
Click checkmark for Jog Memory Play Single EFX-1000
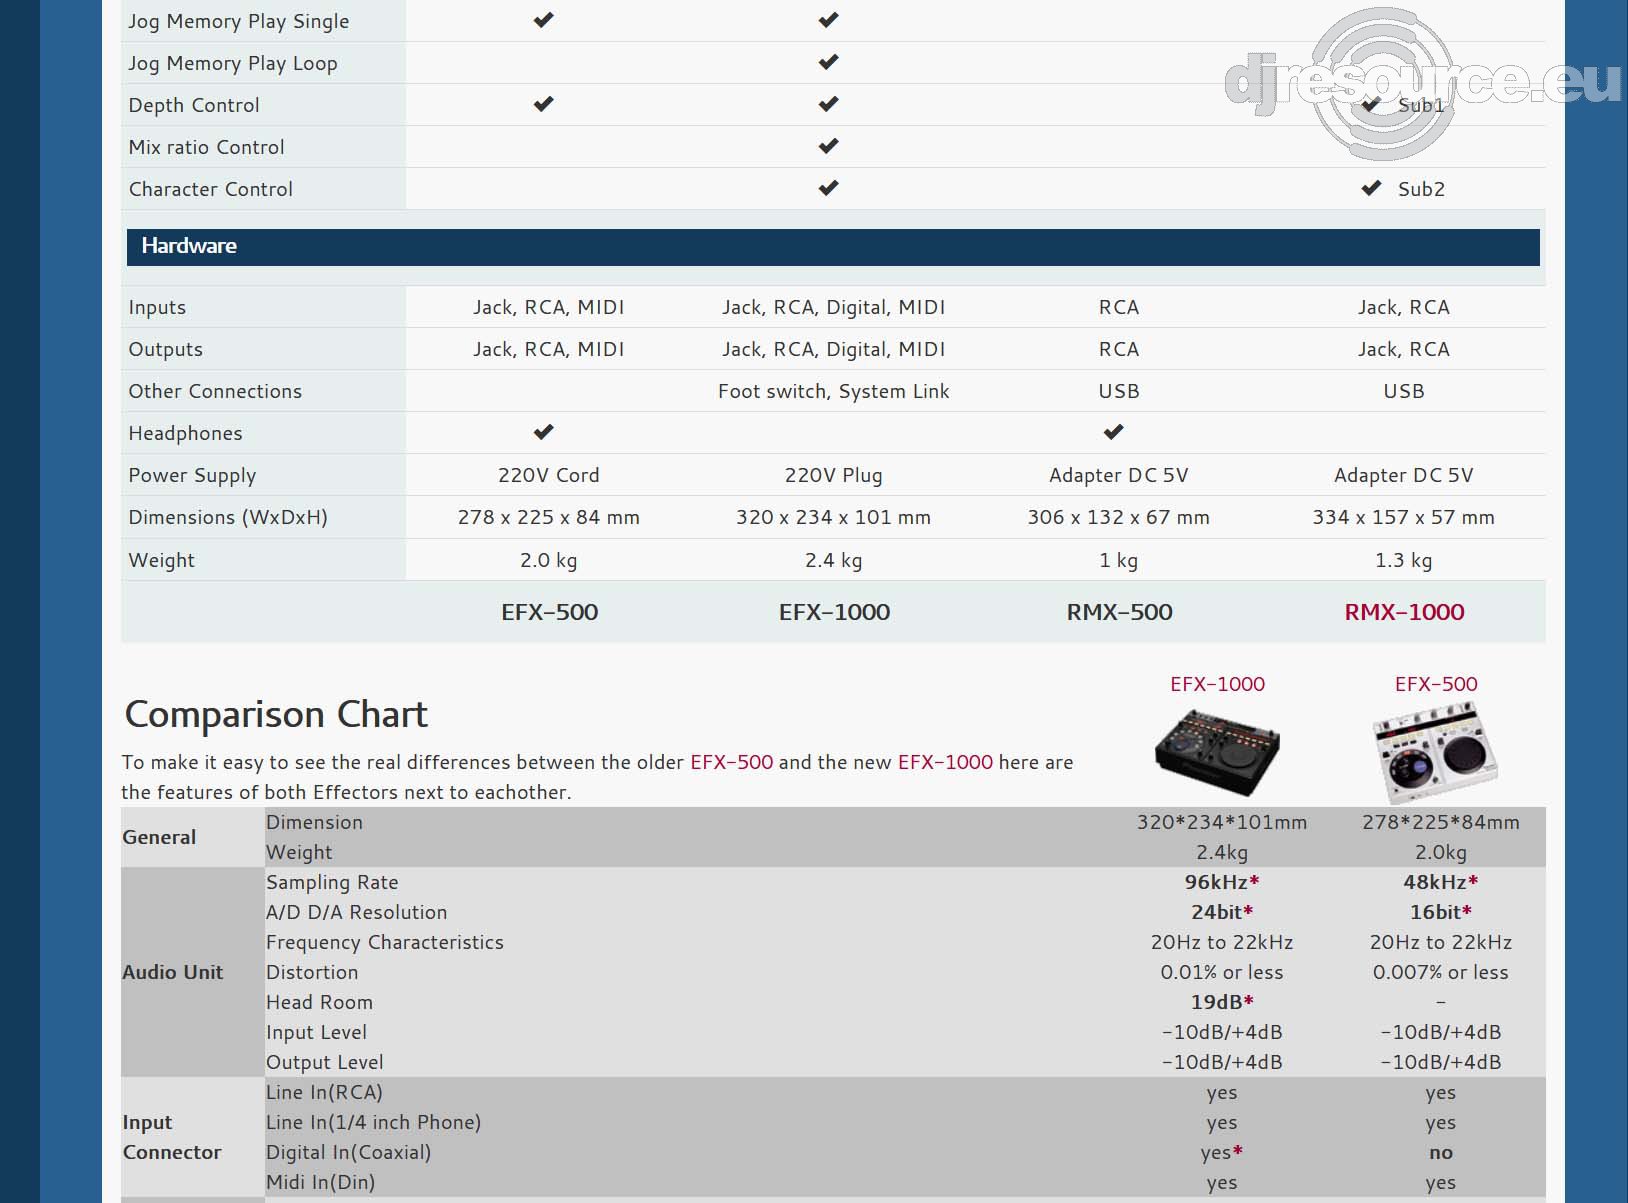(829, 20)
